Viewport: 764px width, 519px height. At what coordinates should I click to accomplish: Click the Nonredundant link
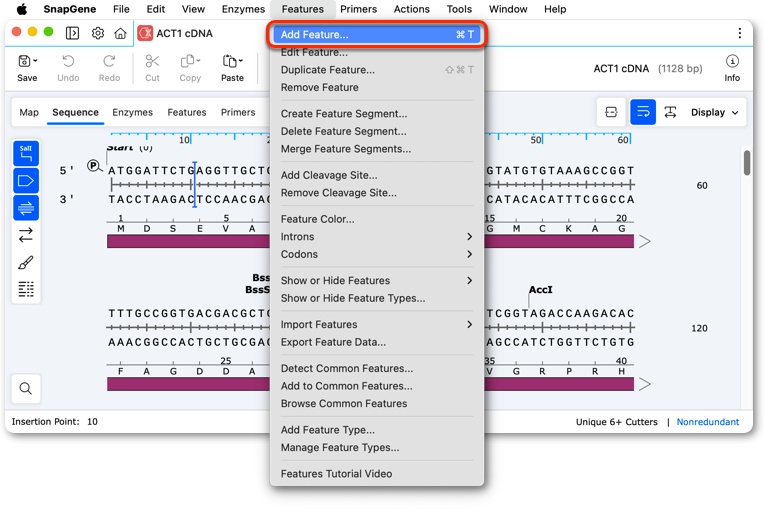[707, 422]
